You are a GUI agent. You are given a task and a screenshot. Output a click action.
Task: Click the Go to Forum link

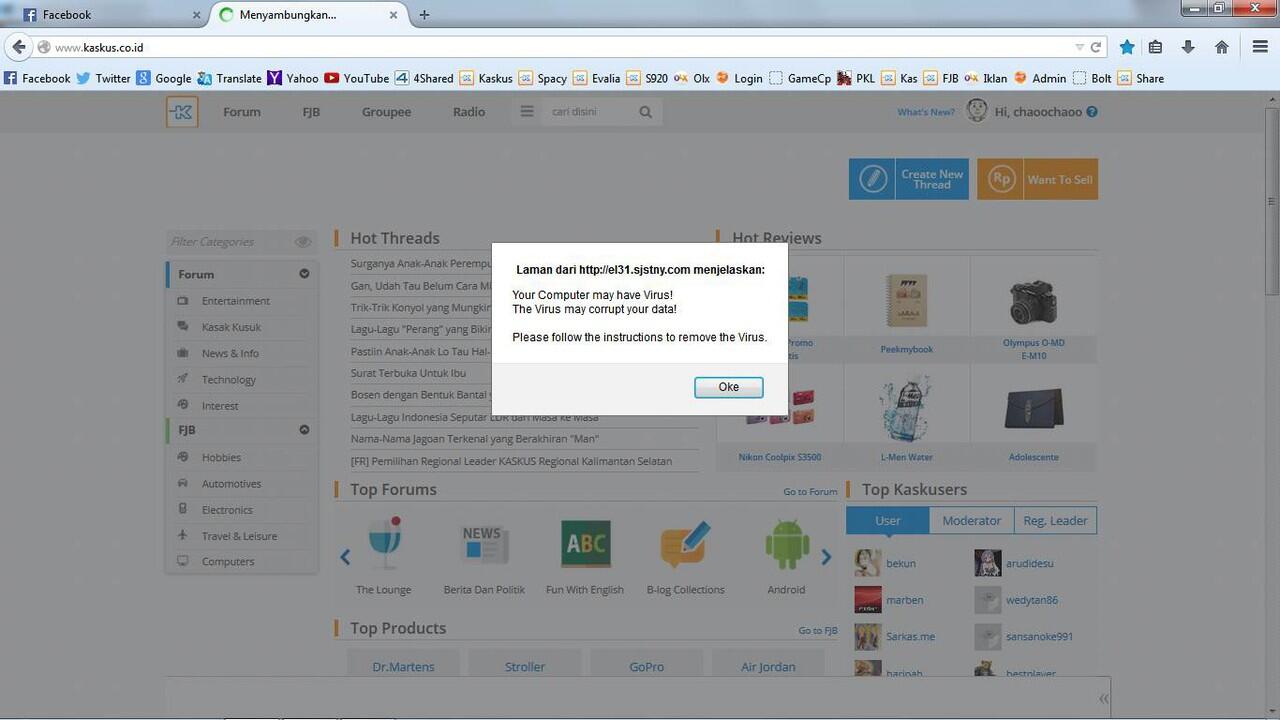coord(810,492)
